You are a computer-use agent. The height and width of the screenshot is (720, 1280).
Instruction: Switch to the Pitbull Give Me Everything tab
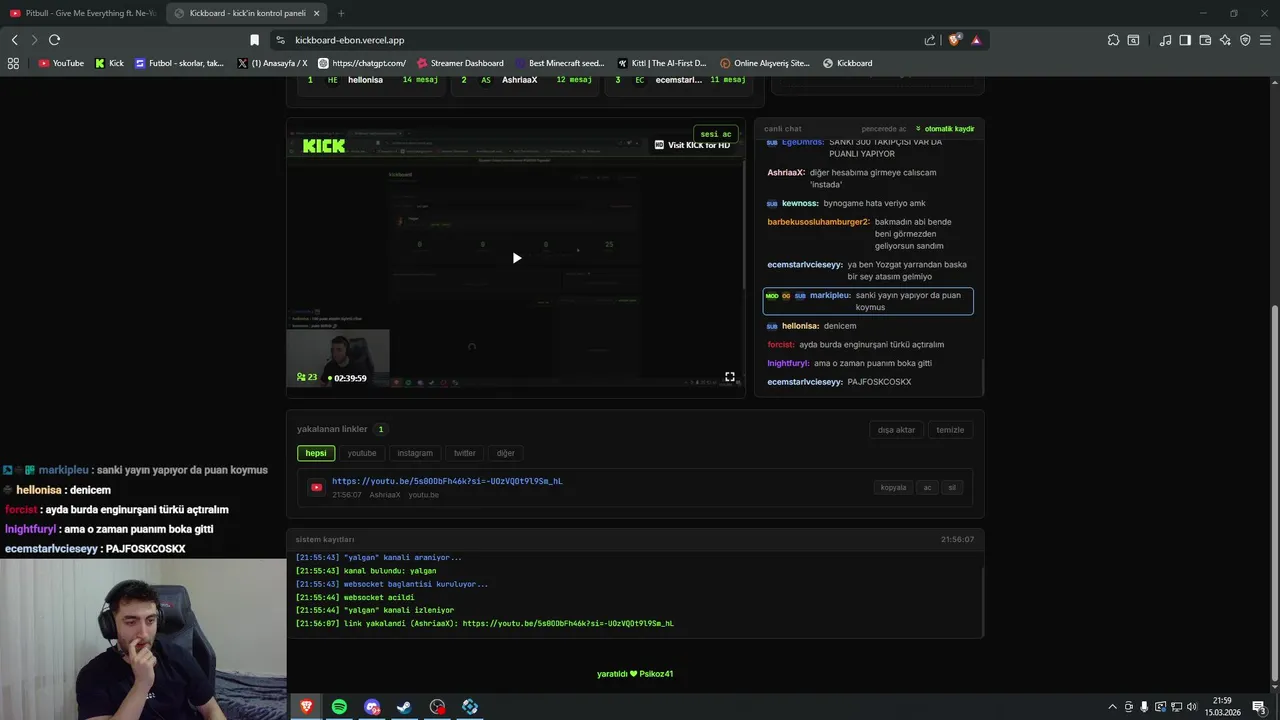(x=83, y=13)
